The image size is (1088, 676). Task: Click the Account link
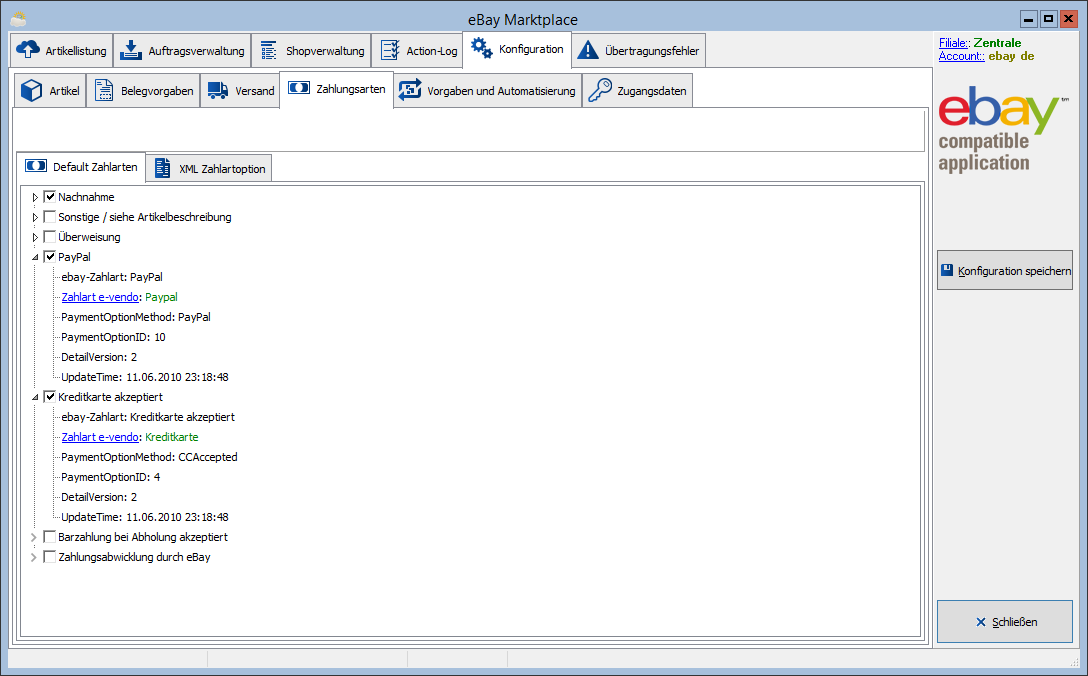pos(962,56)
